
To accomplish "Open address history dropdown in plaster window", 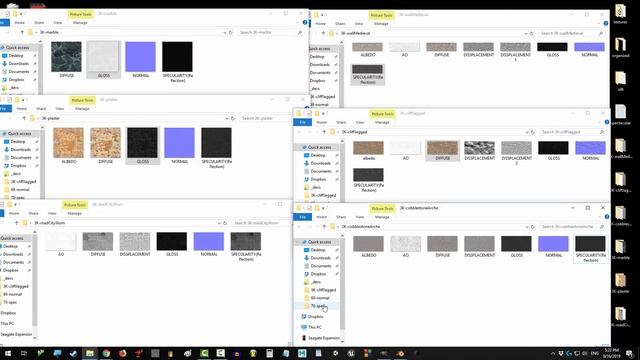I will [227, 118].
